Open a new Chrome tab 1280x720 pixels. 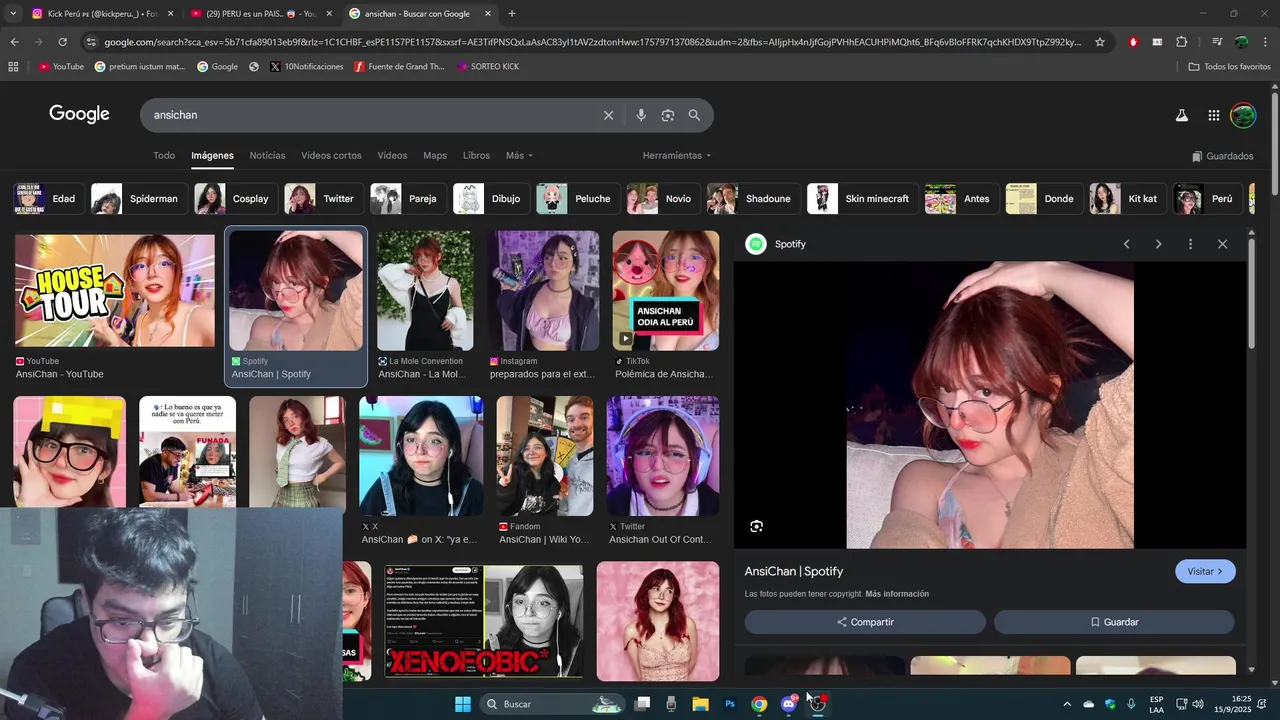512,14
